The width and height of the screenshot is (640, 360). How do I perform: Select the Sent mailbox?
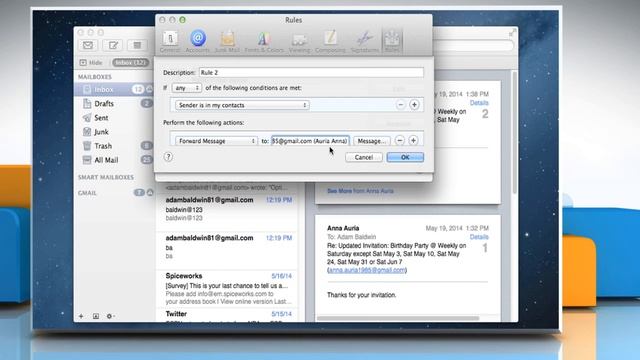pos(114,118)
